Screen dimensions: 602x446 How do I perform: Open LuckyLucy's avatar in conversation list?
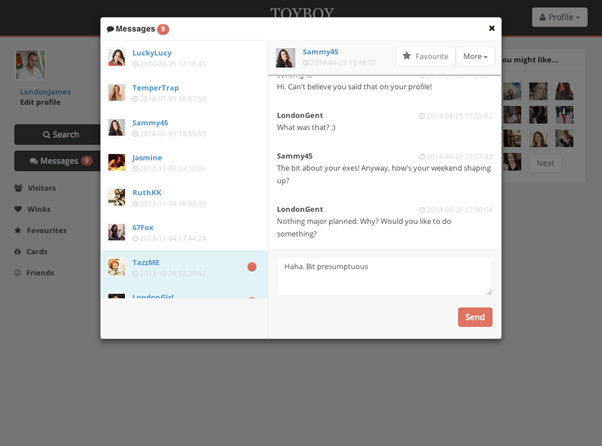pos(116,58)
